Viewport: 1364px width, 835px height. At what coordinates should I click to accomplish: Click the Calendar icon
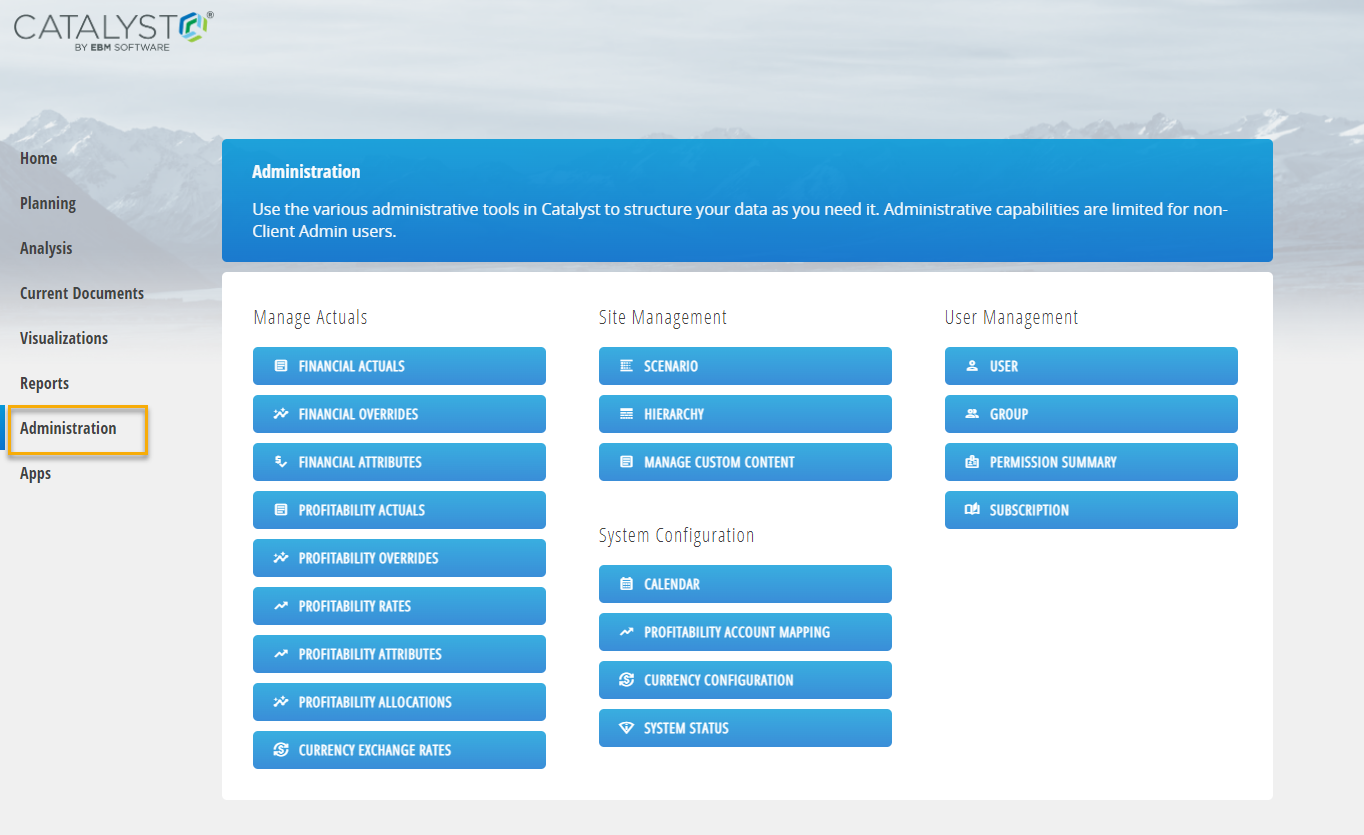(627, 584)
